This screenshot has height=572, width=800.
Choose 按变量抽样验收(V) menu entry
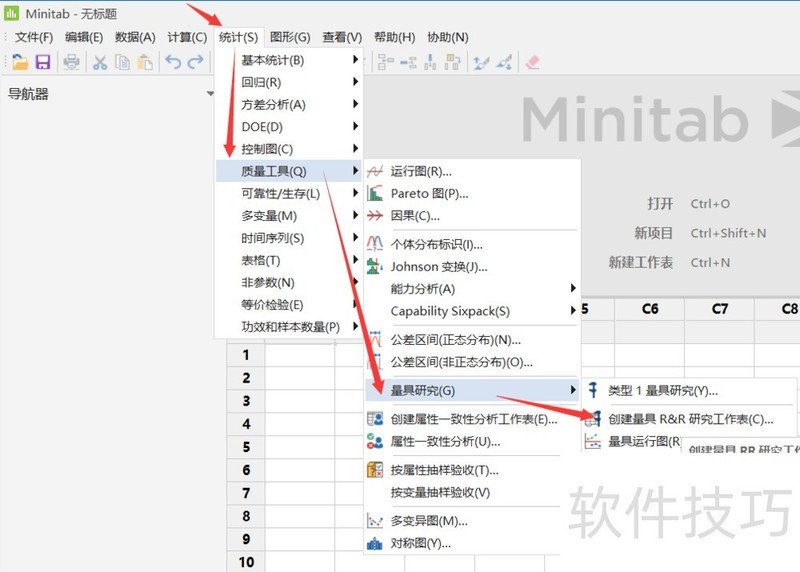click(x=462, y=492)
